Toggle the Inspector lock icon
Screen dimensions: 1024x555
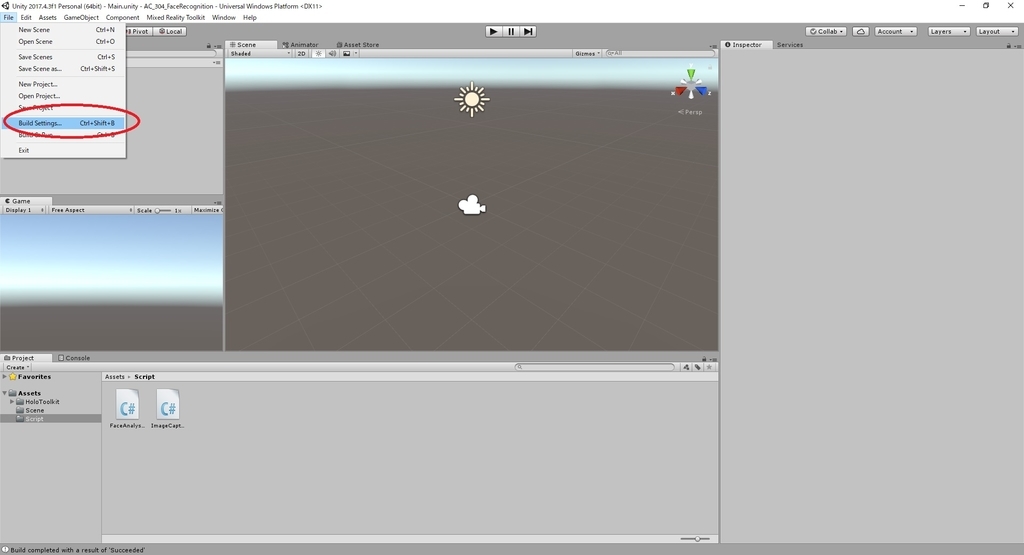point(1008,46)
